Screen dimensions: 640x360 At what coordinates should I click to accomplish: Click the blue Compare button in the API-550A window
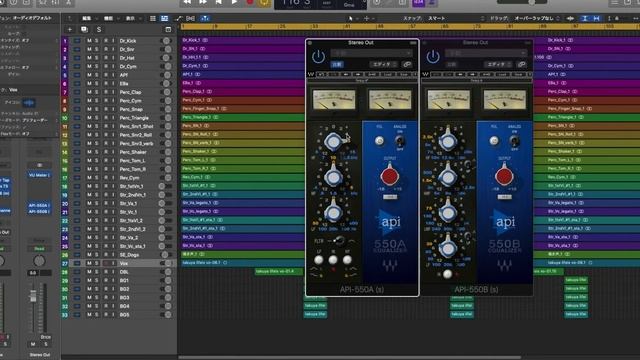[x=337, y=64]
